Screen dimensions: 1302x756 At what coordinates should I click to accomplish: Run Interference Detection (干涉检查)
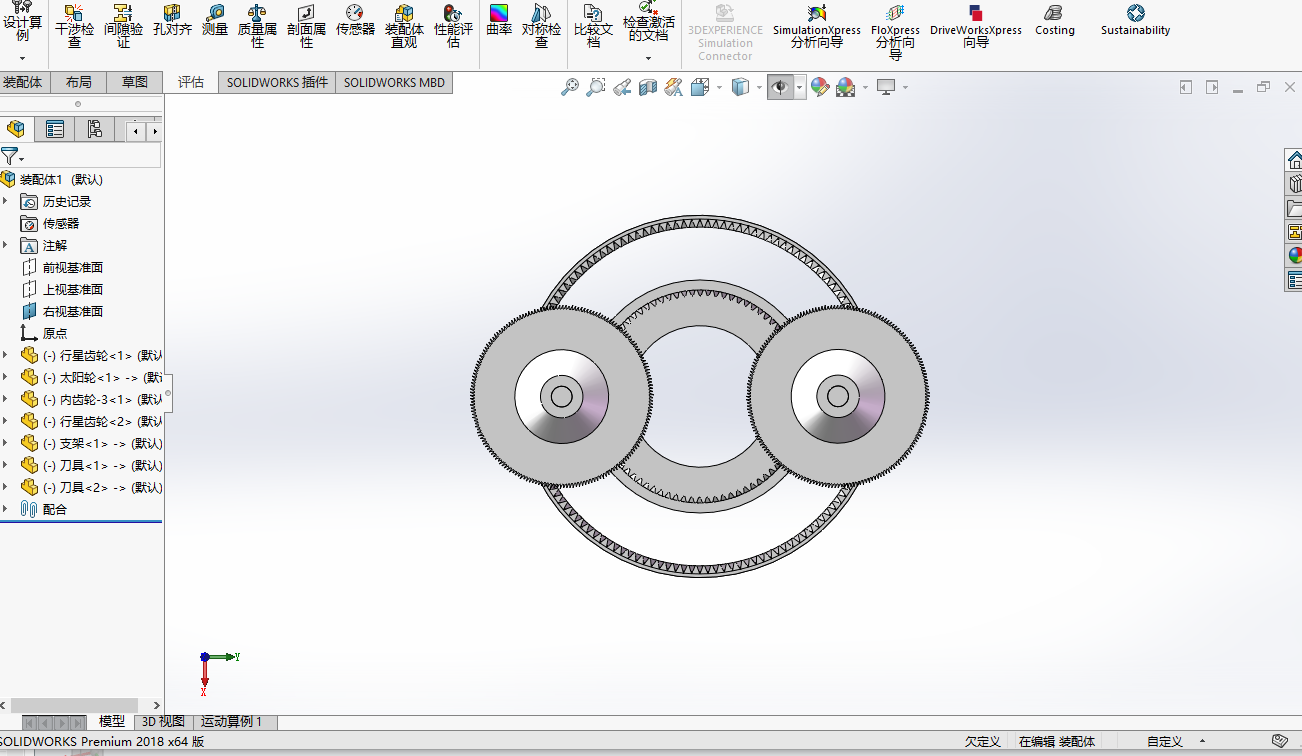[x=74, y=26]
